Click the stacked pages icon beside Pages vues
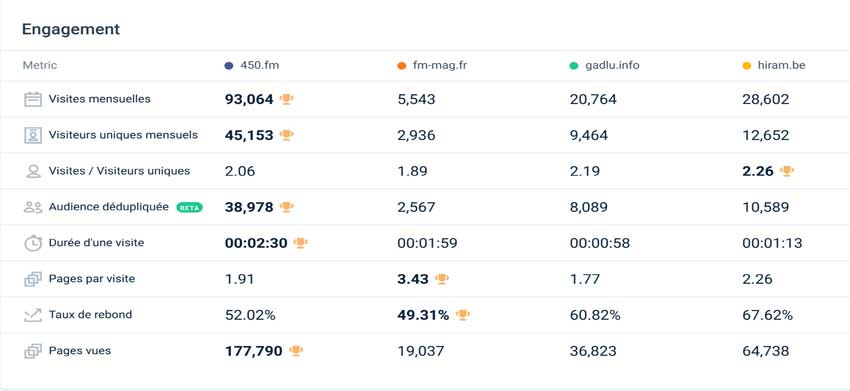The height and width of the screenshot is (391, 850). pyautogui.click(x=33, y=351)
